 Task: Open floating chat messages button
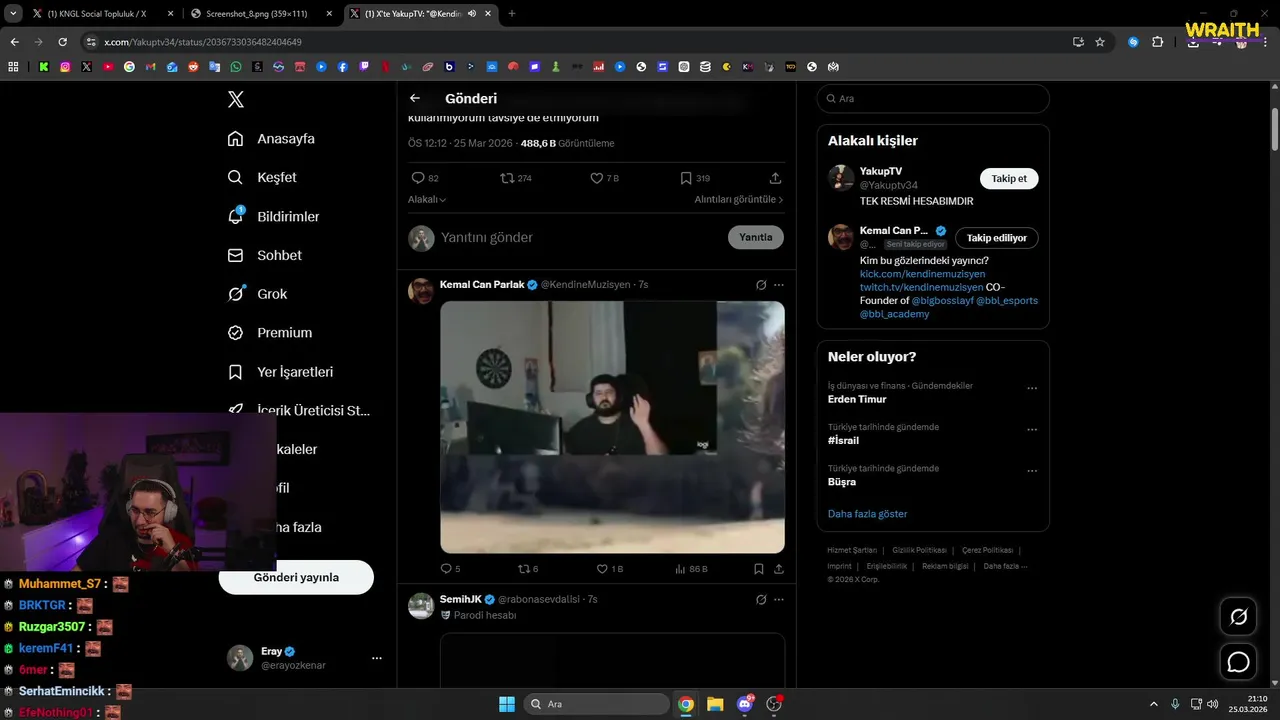point(1238,662)
